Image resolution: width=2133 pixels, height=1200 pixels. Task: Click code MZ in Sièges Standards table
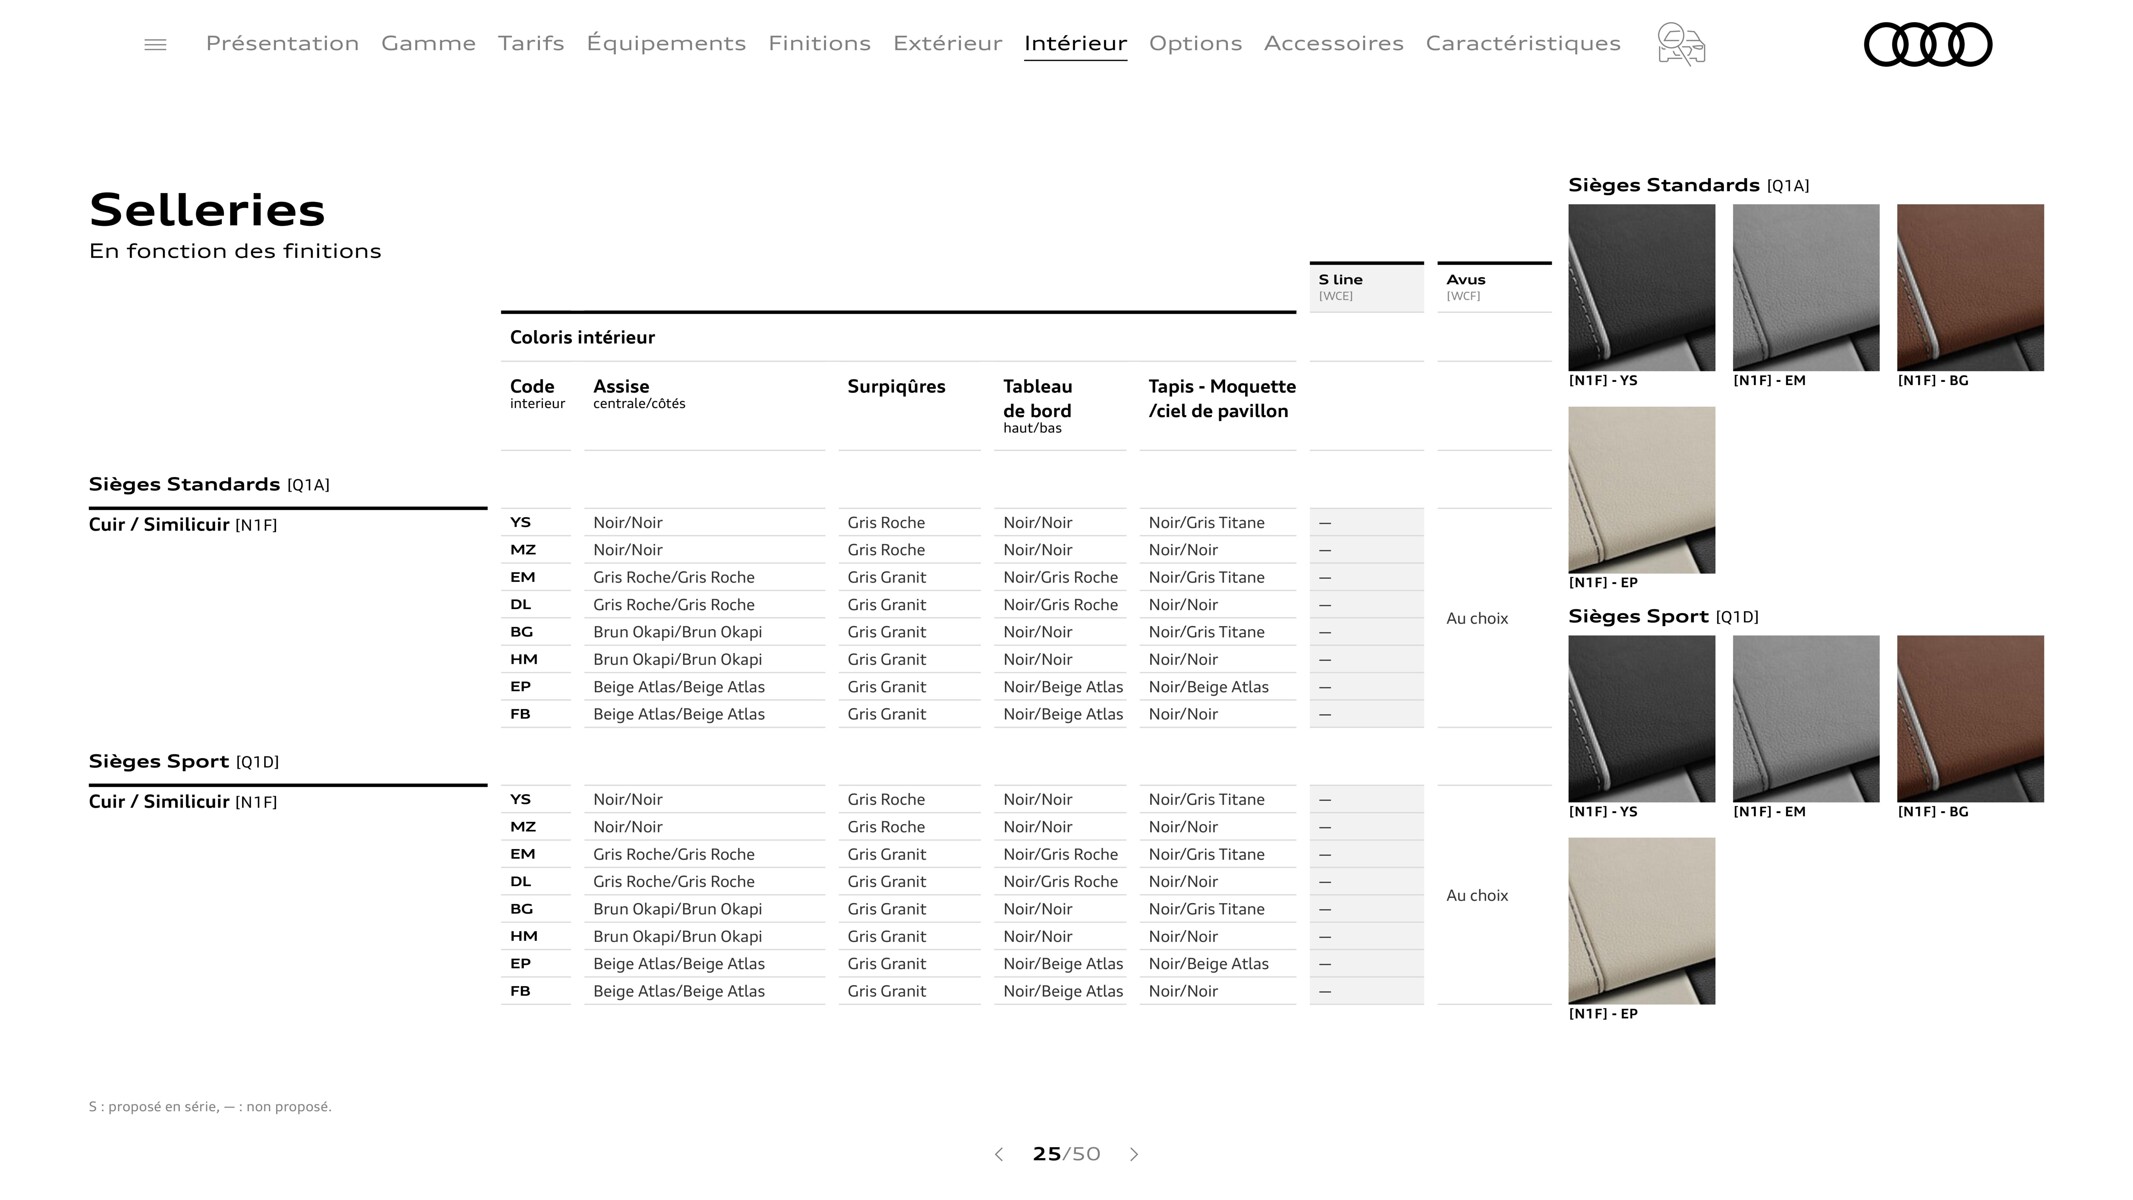[523, 550]
